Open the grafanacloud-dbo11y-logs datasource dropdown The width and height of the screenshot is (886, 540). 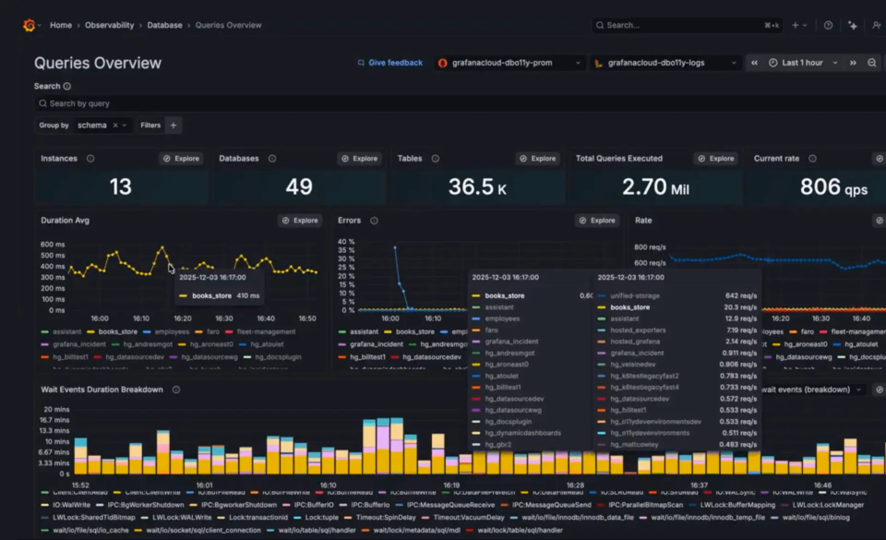666,63
